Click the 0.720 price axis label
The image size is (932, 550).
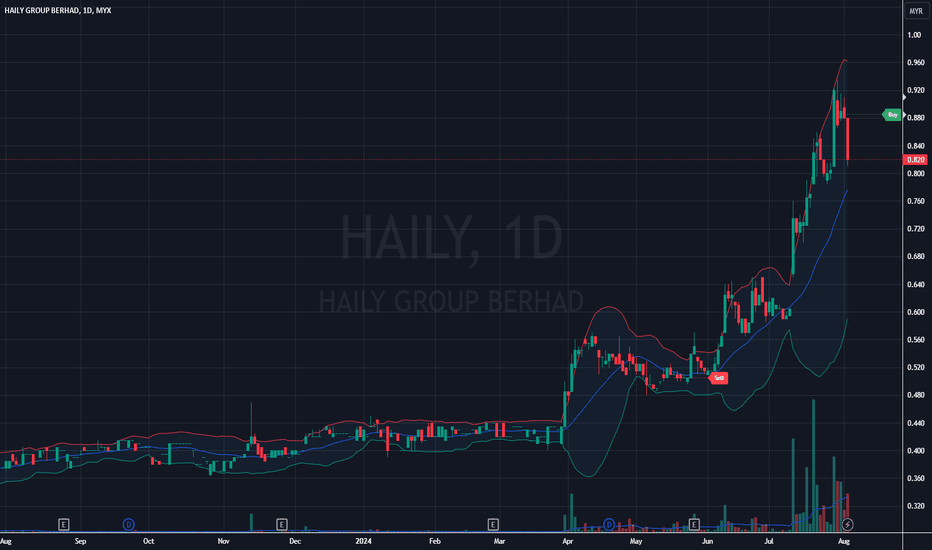[x=915, y=228]
